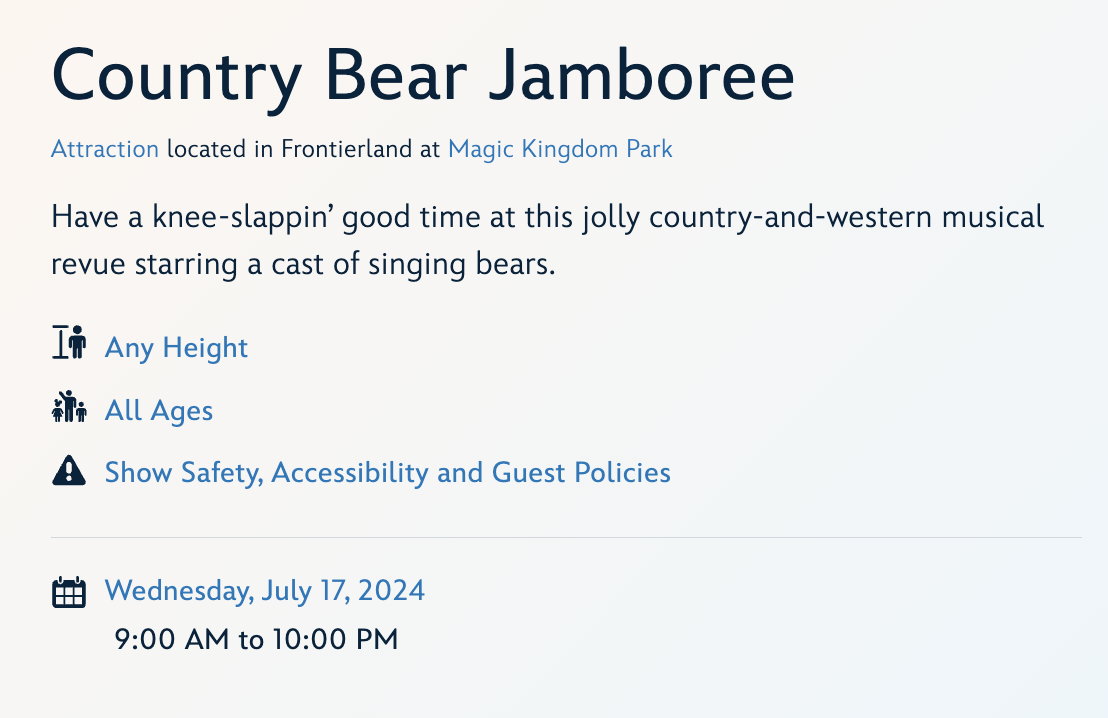The image size is (1108, 718).
Task: Expand Show Safety, Accessibility and Guest Policies
Action: [x=387, y=473]
